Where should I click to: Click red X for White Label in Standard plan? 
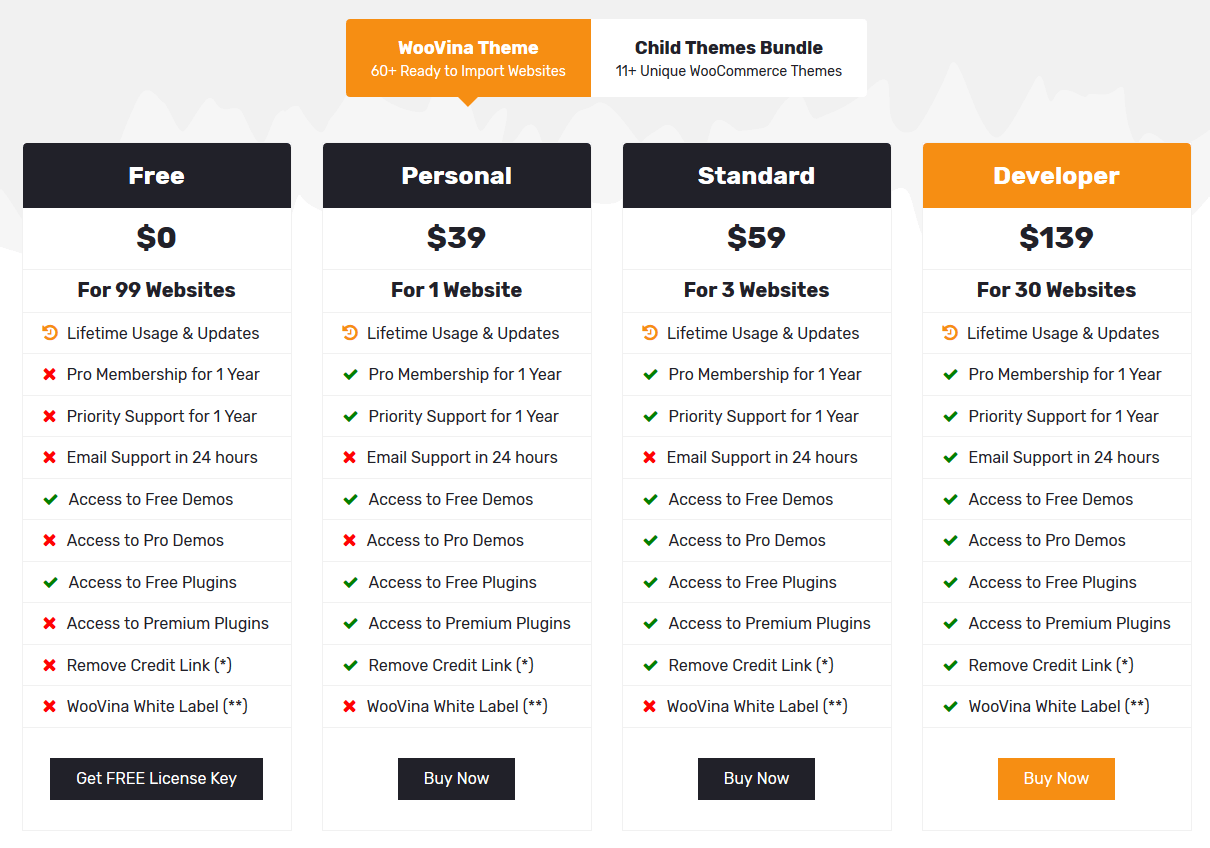[x=649, y=707]
